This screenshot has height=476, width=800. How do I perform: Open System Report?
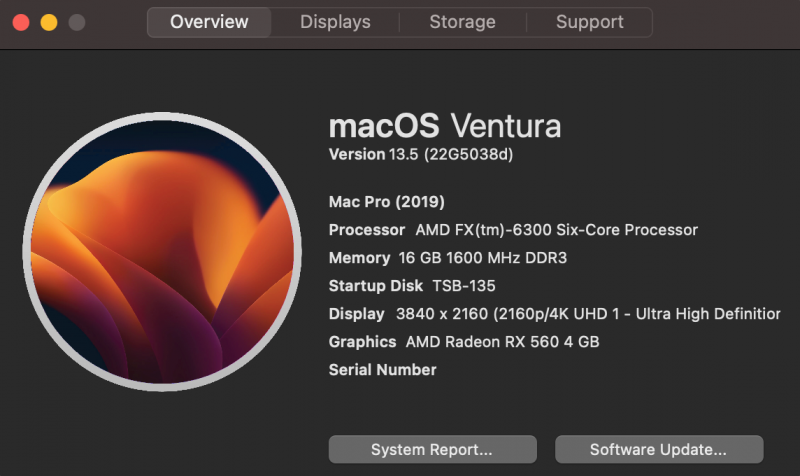432,449
